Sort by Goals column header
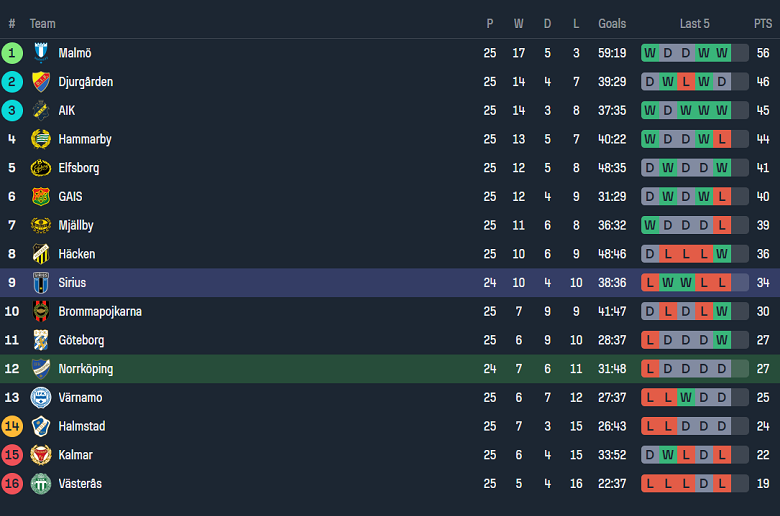Image resolution: width=780 pixels, height=516 pixels. tap(612, 24)
